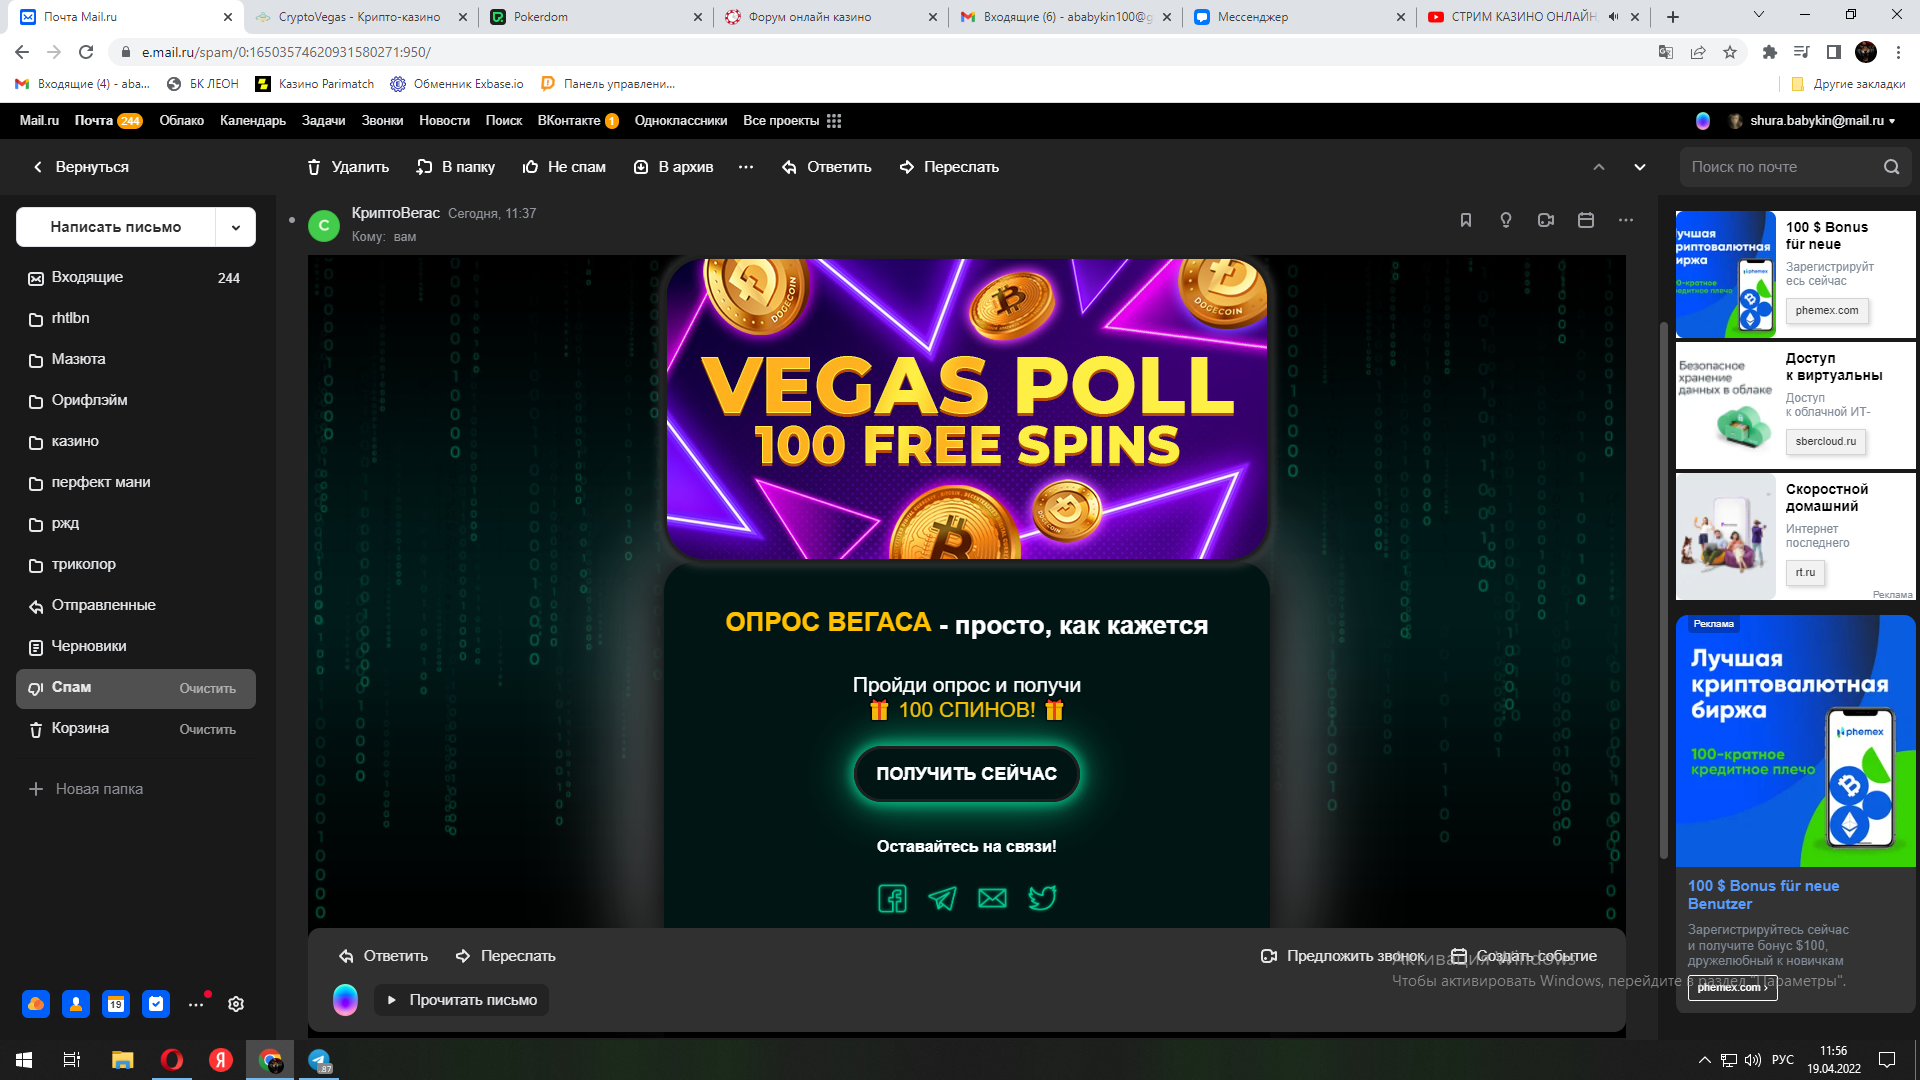Click the lightbulb reminder icon
Image resolution: width=1920 pixels, height=1080 pixels.
1506,220
